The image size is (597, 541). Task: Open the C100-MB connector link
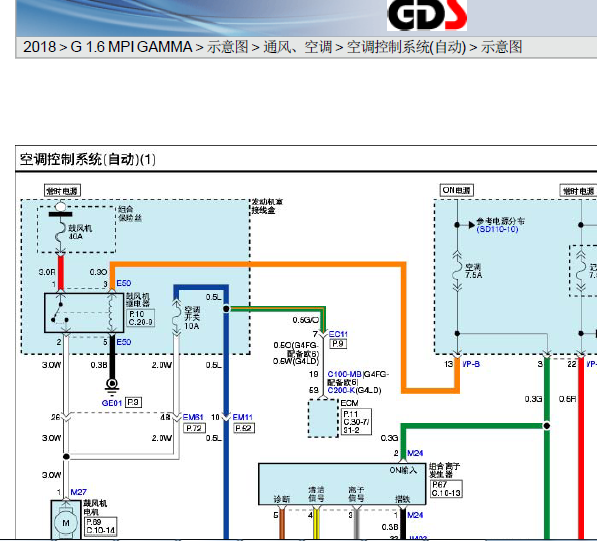(345, 374)
